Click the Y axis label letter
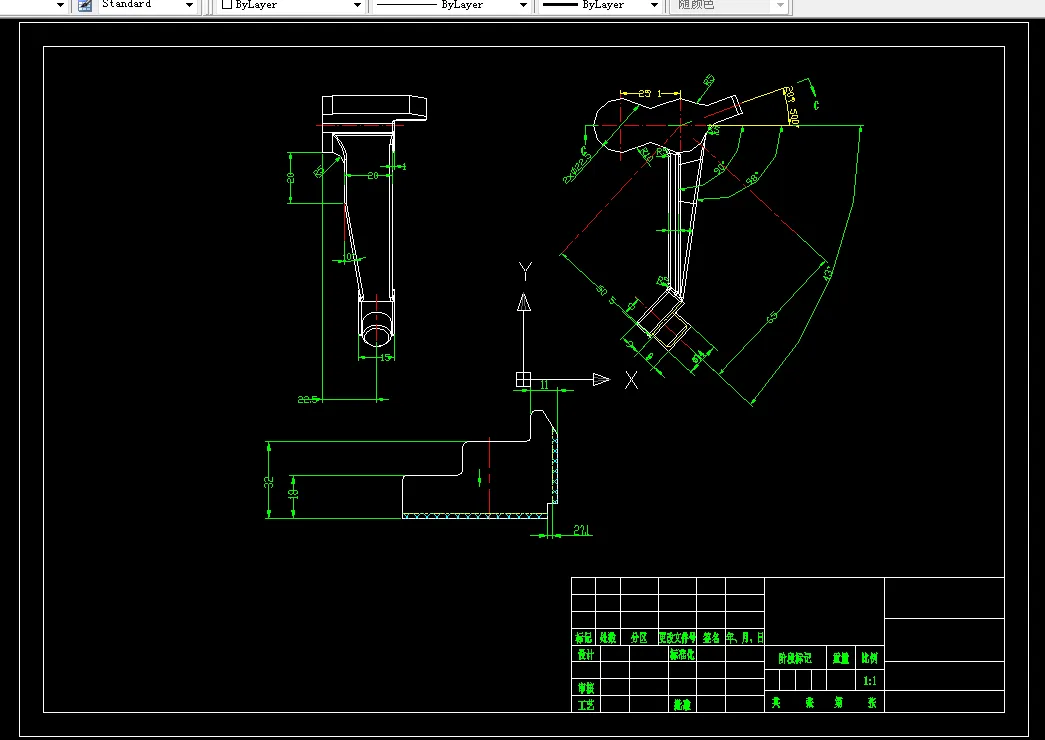Screen dimensions: 1045x740 [525, 271]
